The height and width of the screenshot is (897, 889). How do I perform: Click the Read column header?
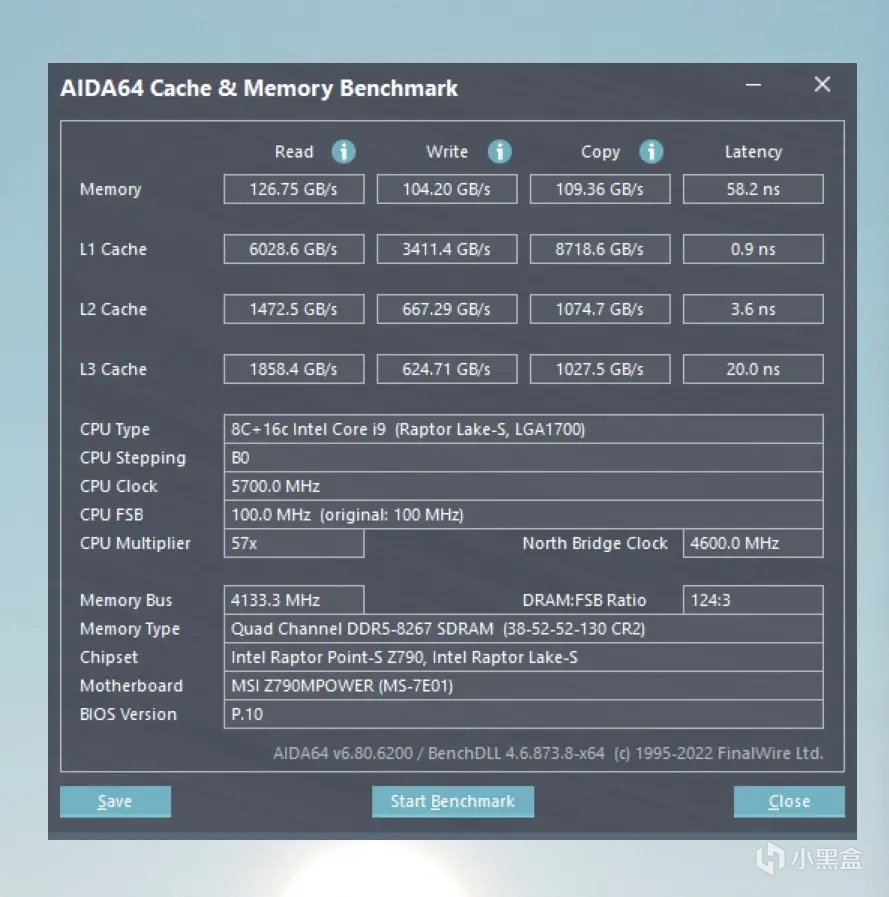pos(294,152)
